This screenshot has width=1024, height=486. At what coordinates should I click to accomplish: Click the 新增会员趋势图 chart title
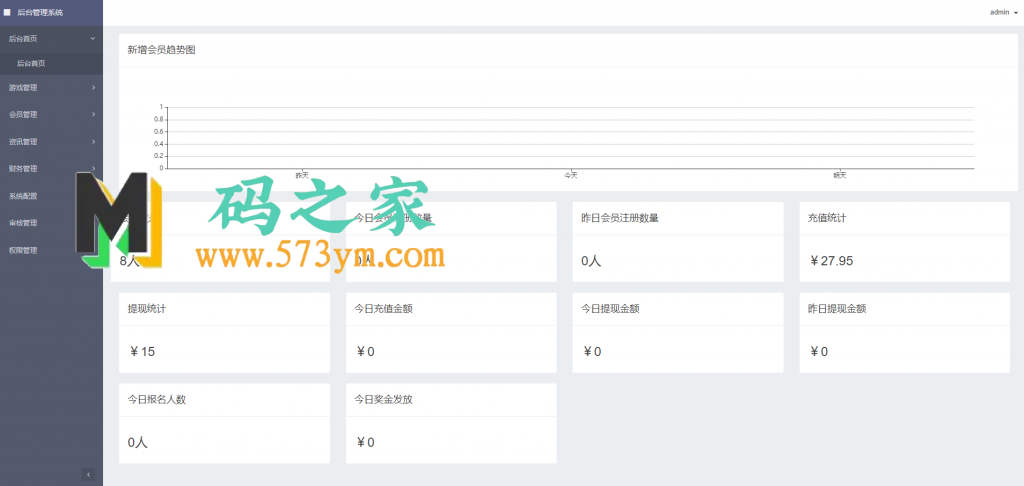click(162, 50)
